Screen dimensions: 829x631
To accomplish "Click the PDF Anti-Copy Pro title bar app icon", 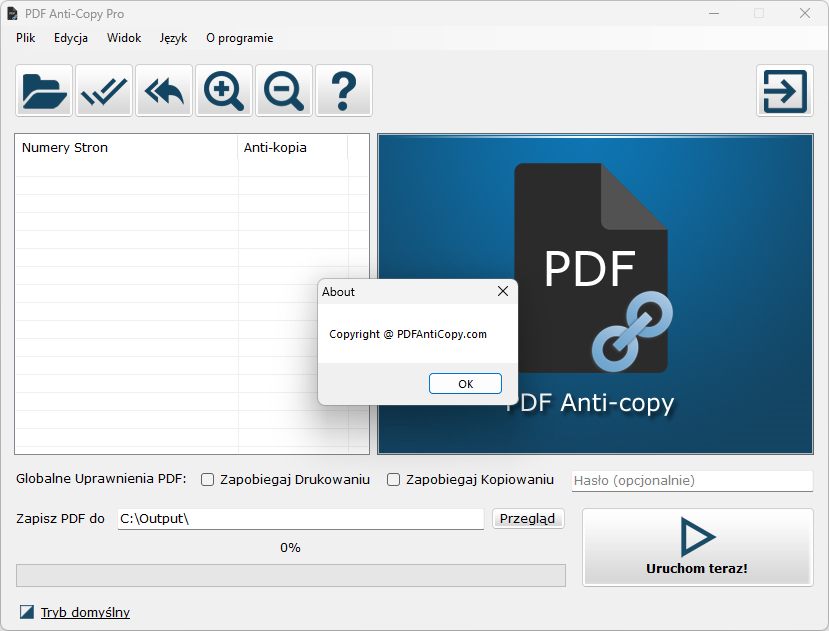I will [x=12, y=13].
